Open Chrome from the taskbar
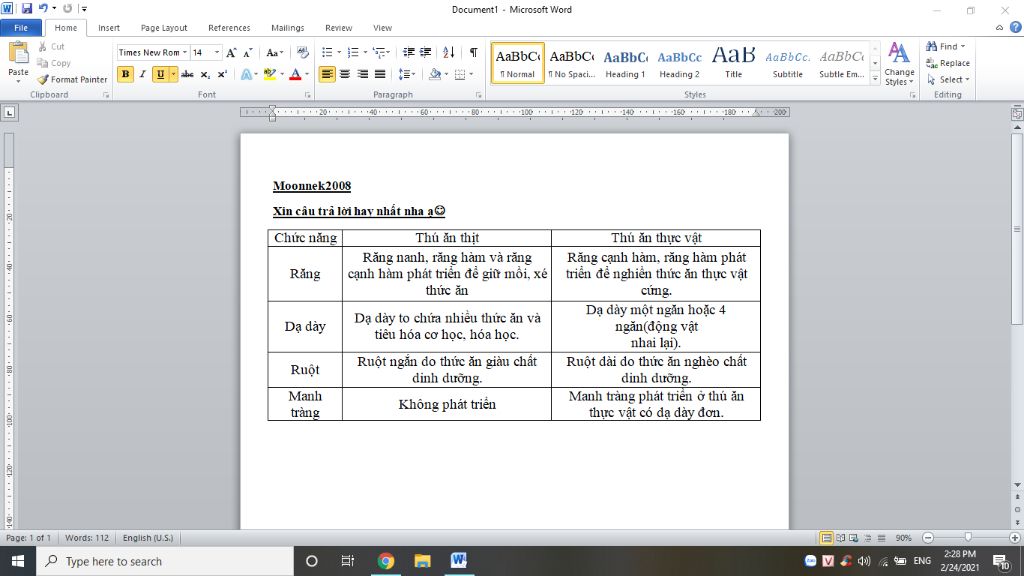This screenshot has width=1024, height=576. pos(386,561)
